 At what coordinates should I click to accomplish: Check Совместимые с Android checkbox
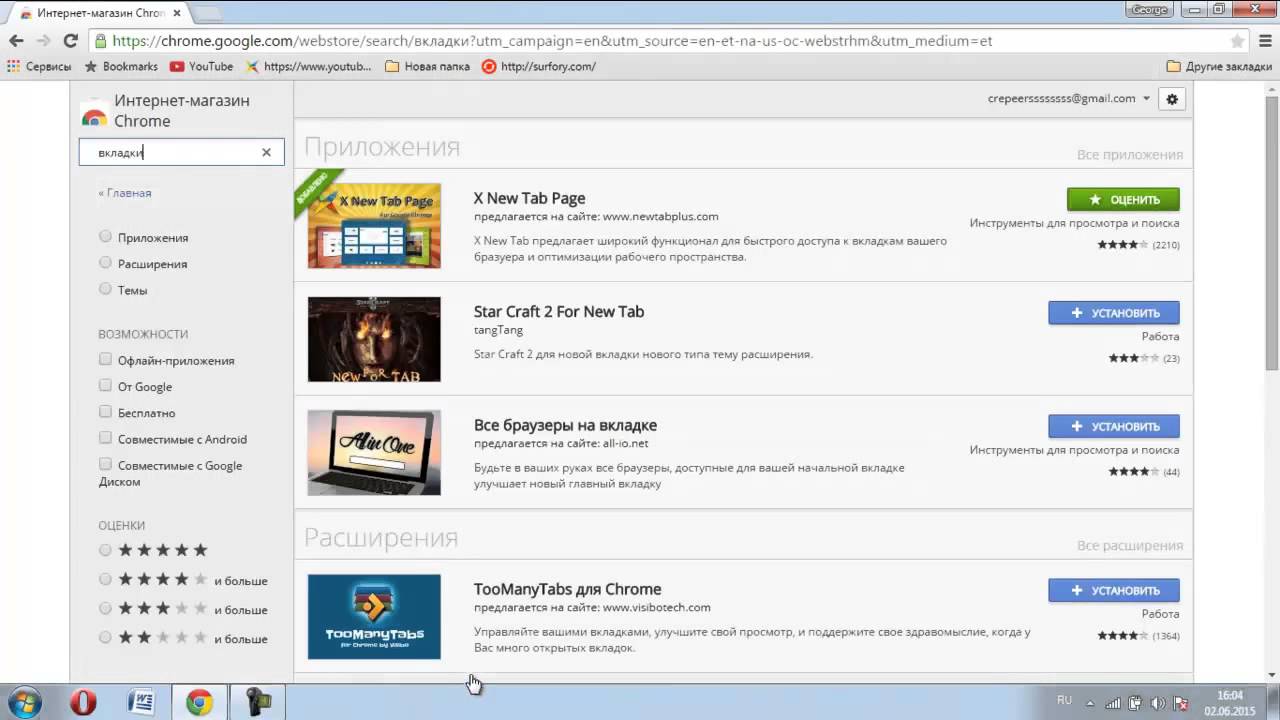(105, 438)
